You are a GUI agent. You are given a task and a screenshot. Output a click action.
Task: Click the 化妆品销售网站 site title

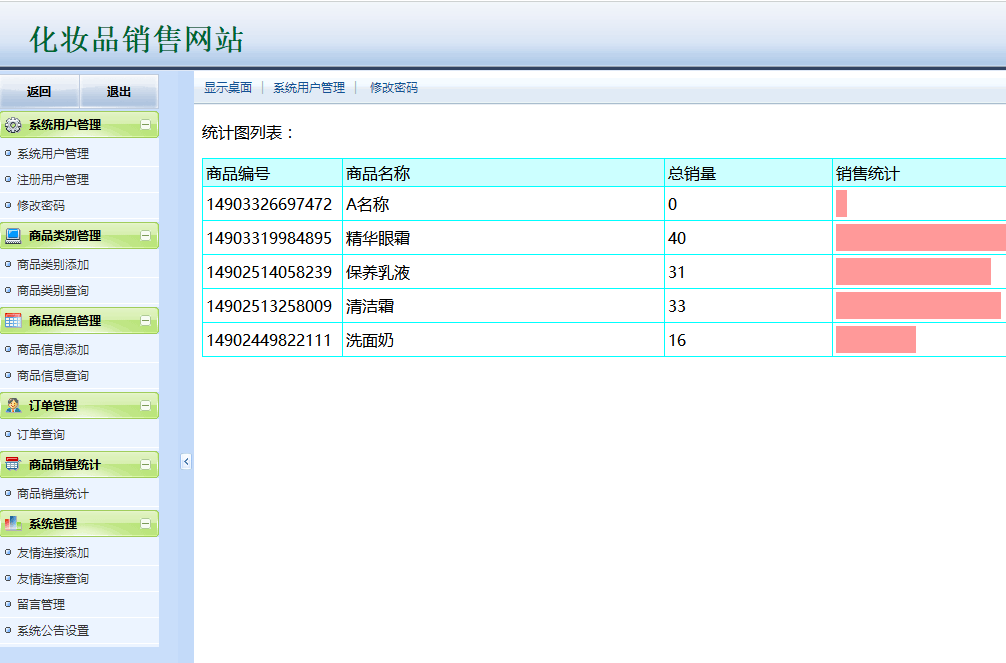click(137, 39)
